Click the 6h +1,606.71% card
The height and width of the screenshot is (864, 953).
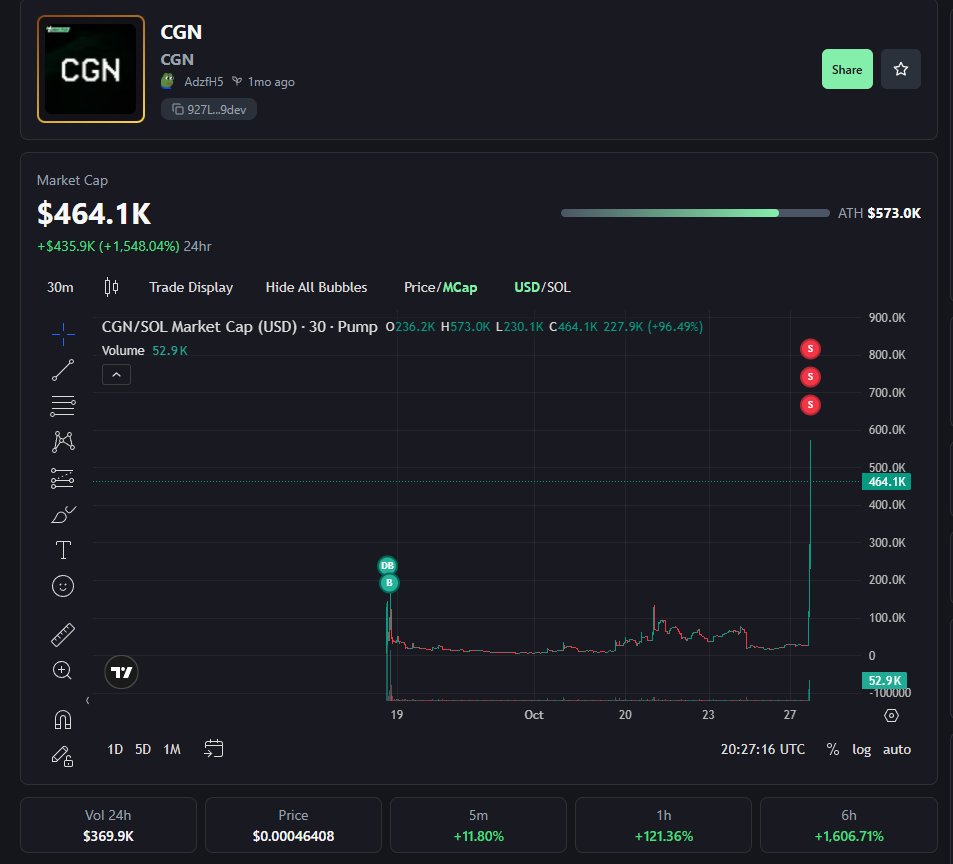point(848,825)
